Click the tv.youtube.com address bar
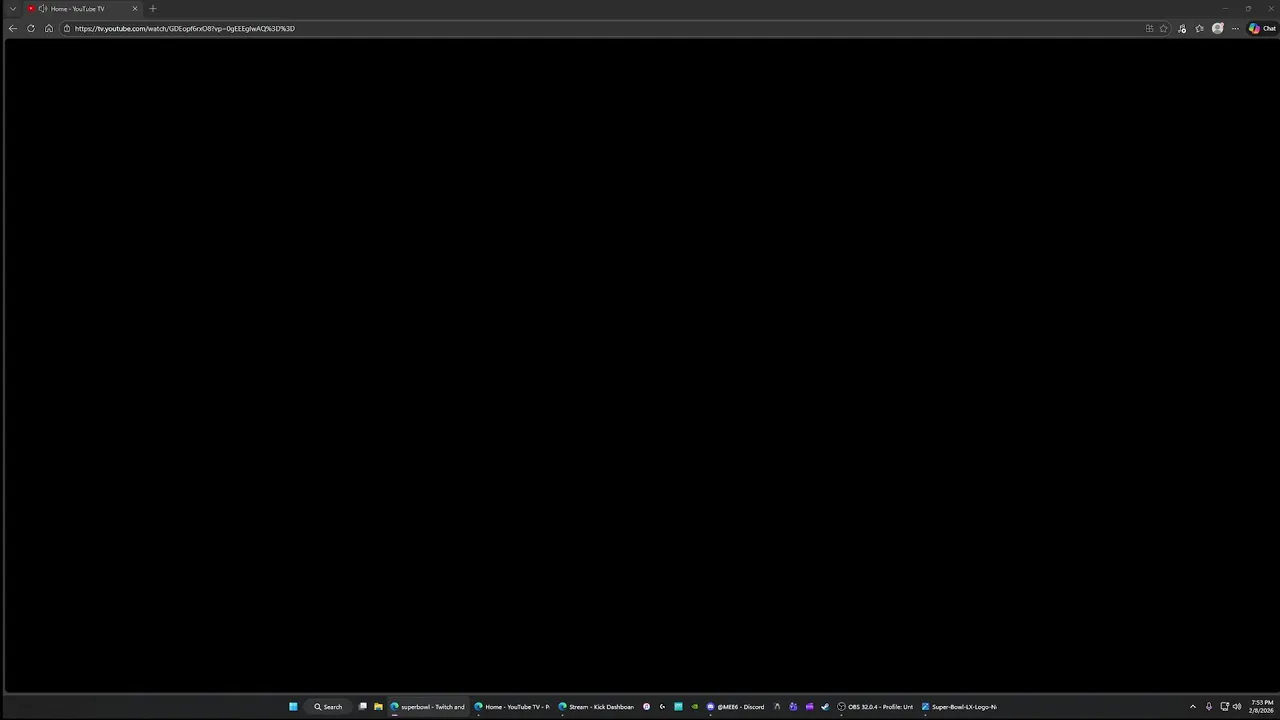 (x=600, y=28)
